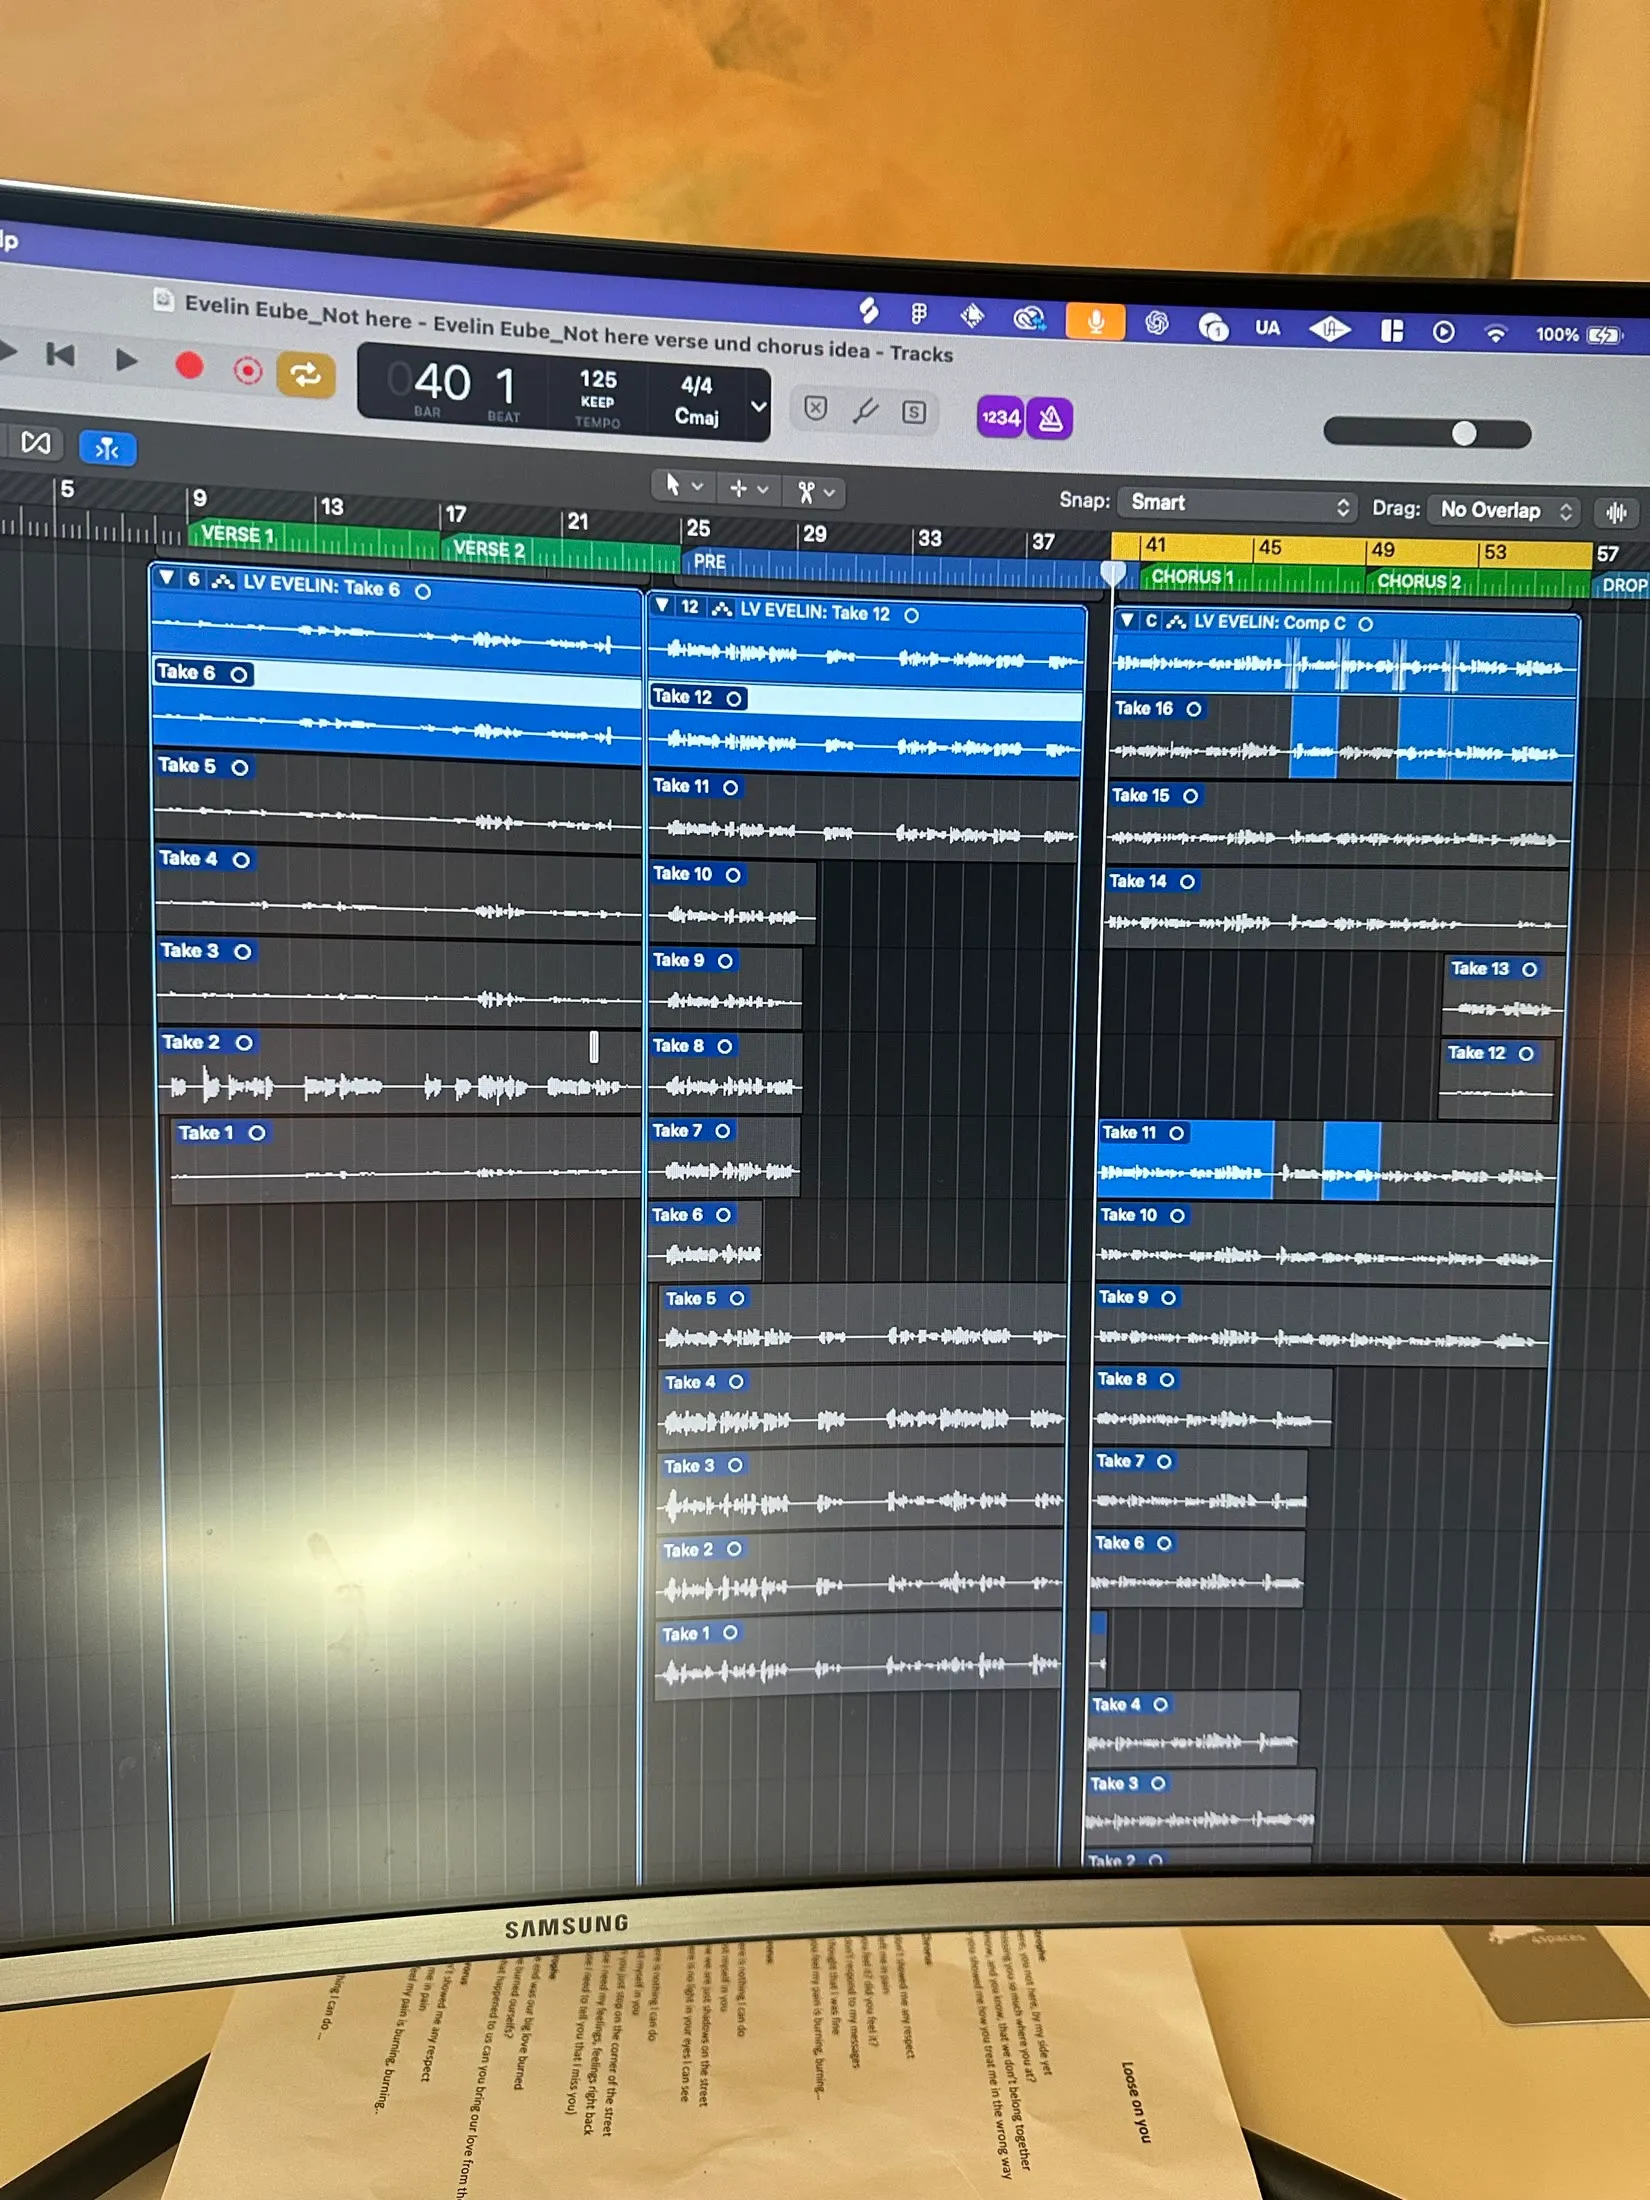The height and width of the screenshot is (2200, 1650).
Task: Collapse the LV EVELIN Comp C folder triangle
Action: pos(1127,620)
